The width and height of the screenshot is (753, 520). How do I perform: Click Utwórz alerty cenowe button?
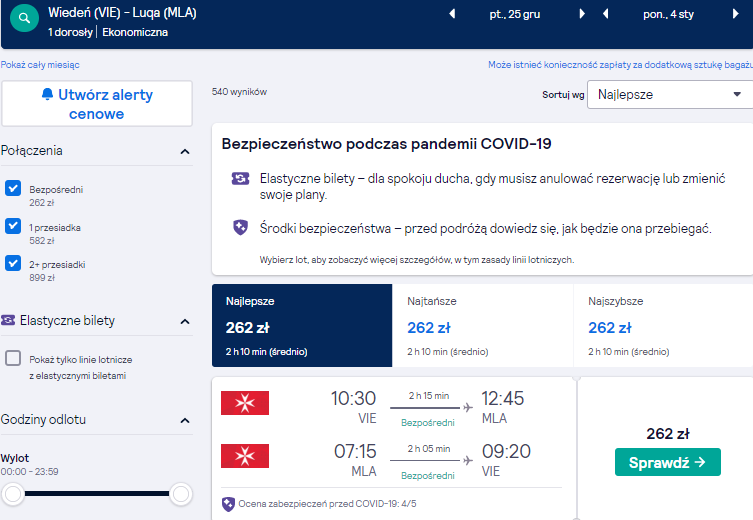coord(97,104)
